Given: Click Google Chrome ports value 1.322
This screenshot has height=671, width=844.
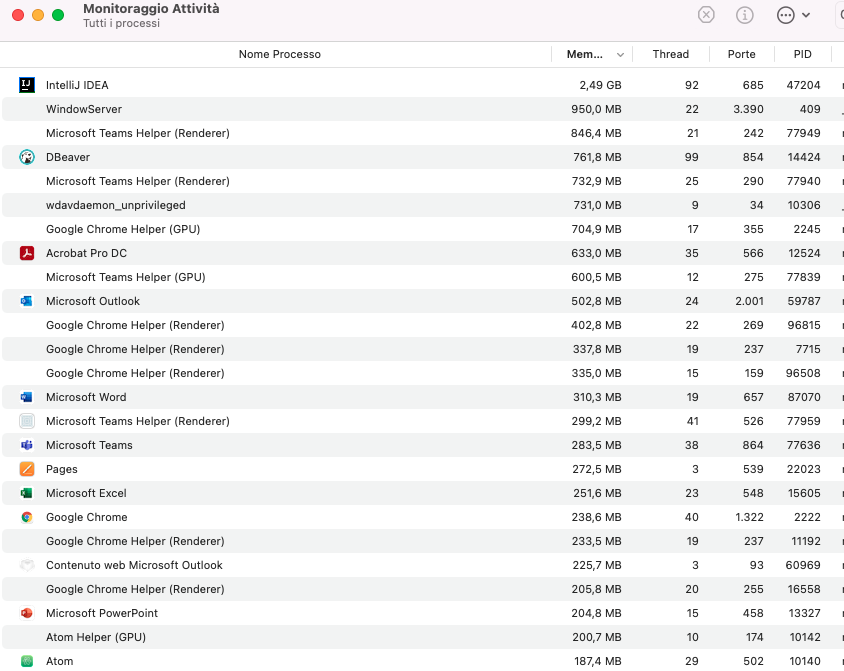Looking at the screenshot, I should coord(749,517).
